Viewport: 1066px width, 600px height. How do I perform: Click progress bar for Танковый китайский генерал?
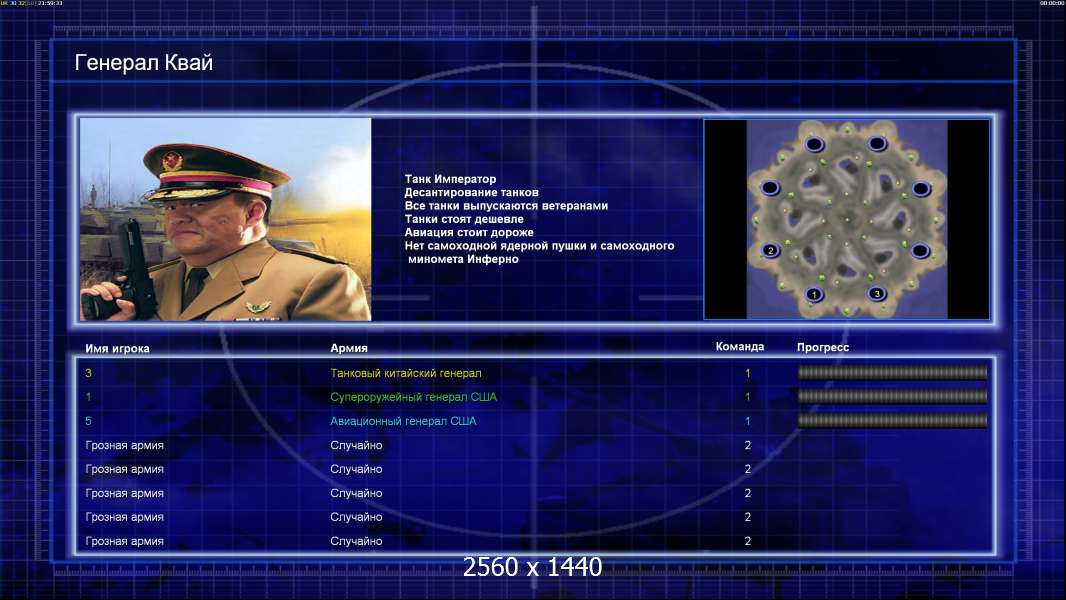point(892,372)
